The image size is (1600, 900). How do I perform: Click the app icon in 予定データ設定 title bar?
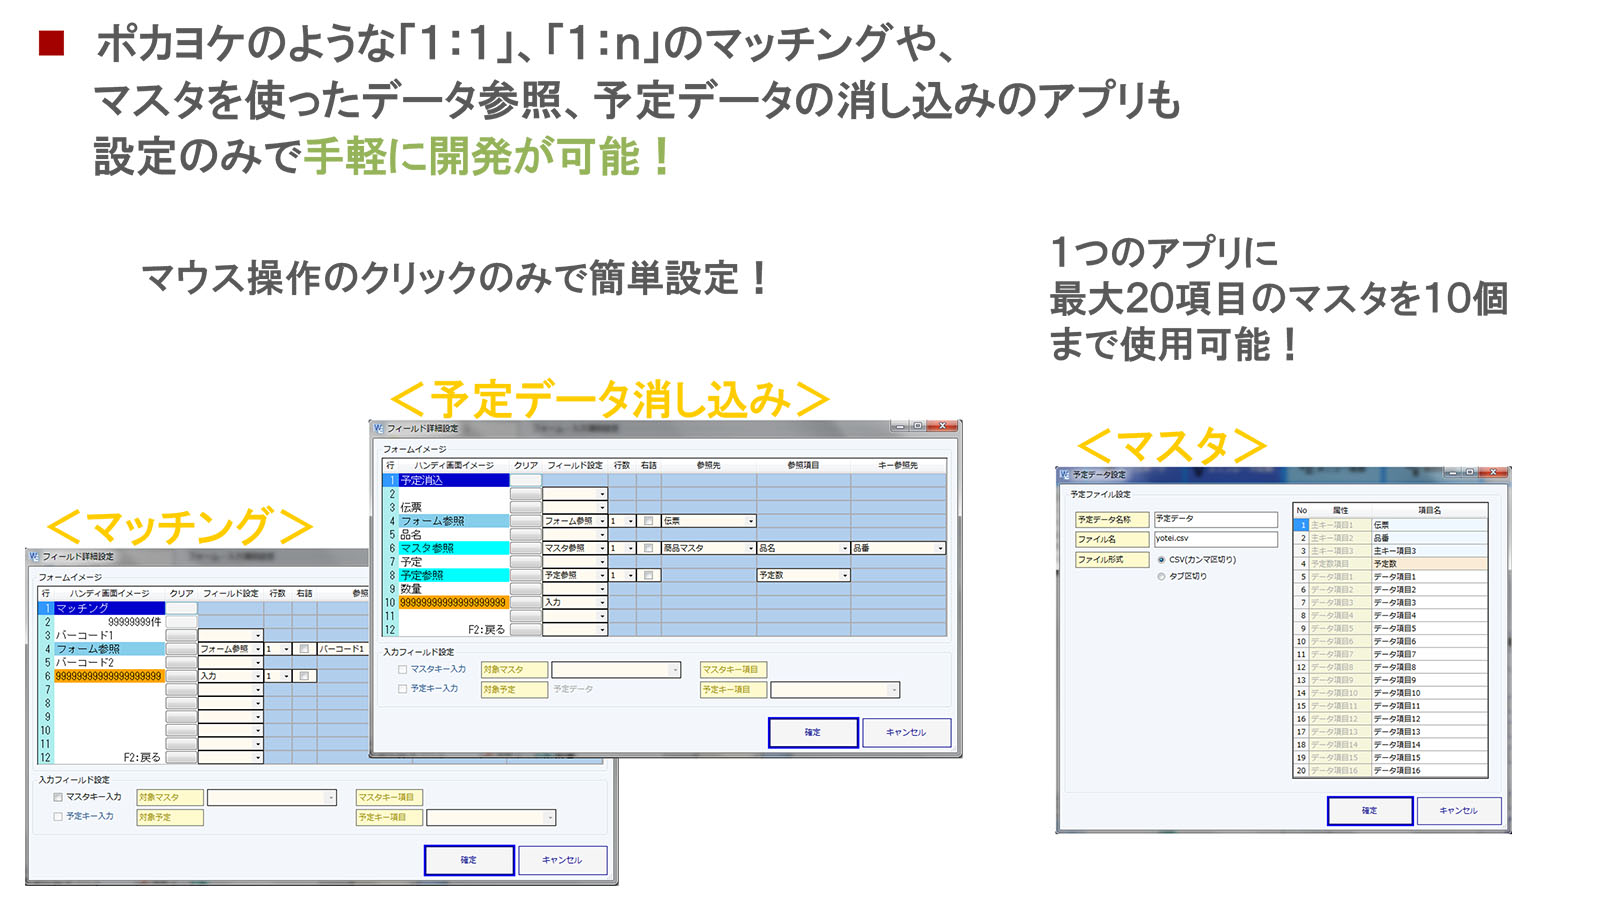click(x=1065, y=474)
